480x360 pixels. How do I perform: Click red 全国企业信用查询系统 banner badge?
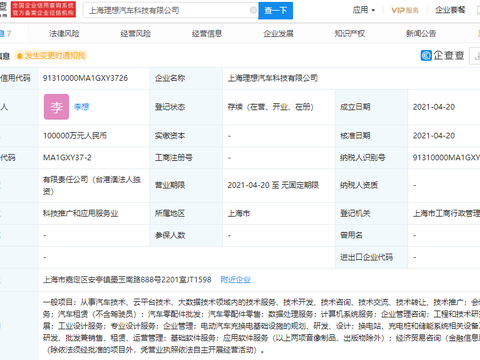(43, 9)
